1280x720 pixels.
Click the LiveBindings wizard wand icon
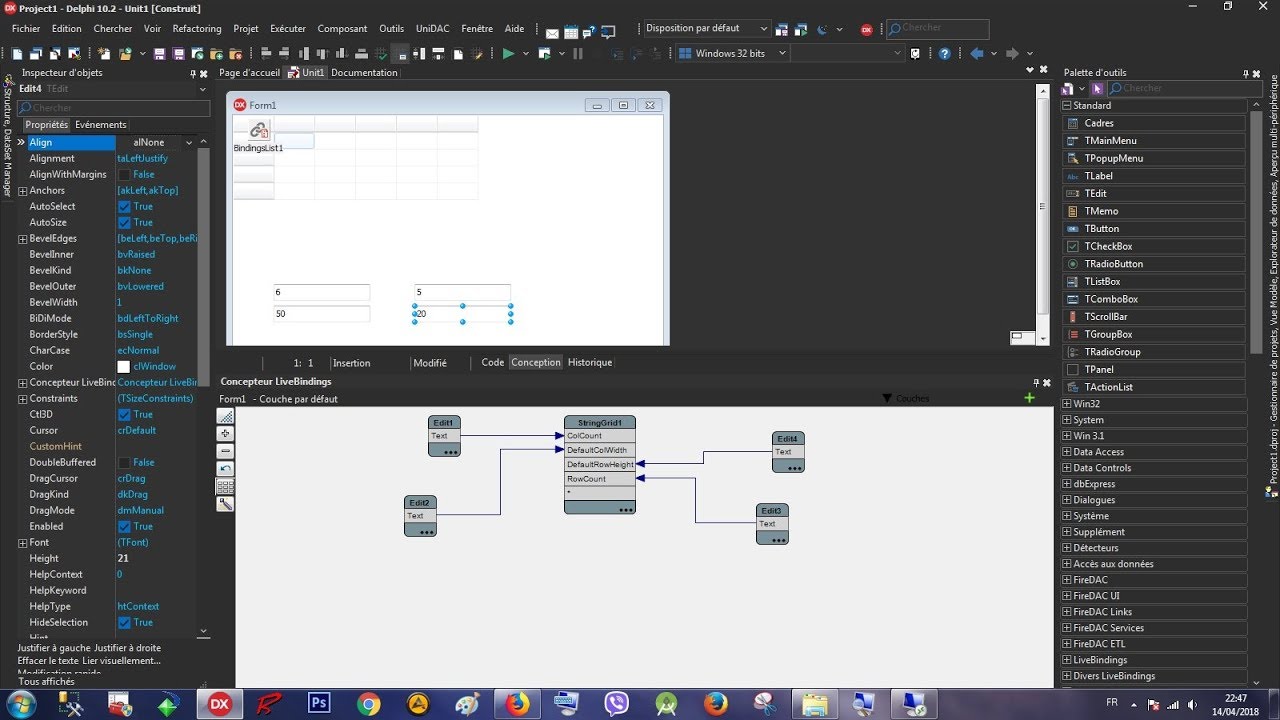tap(226, 504)
